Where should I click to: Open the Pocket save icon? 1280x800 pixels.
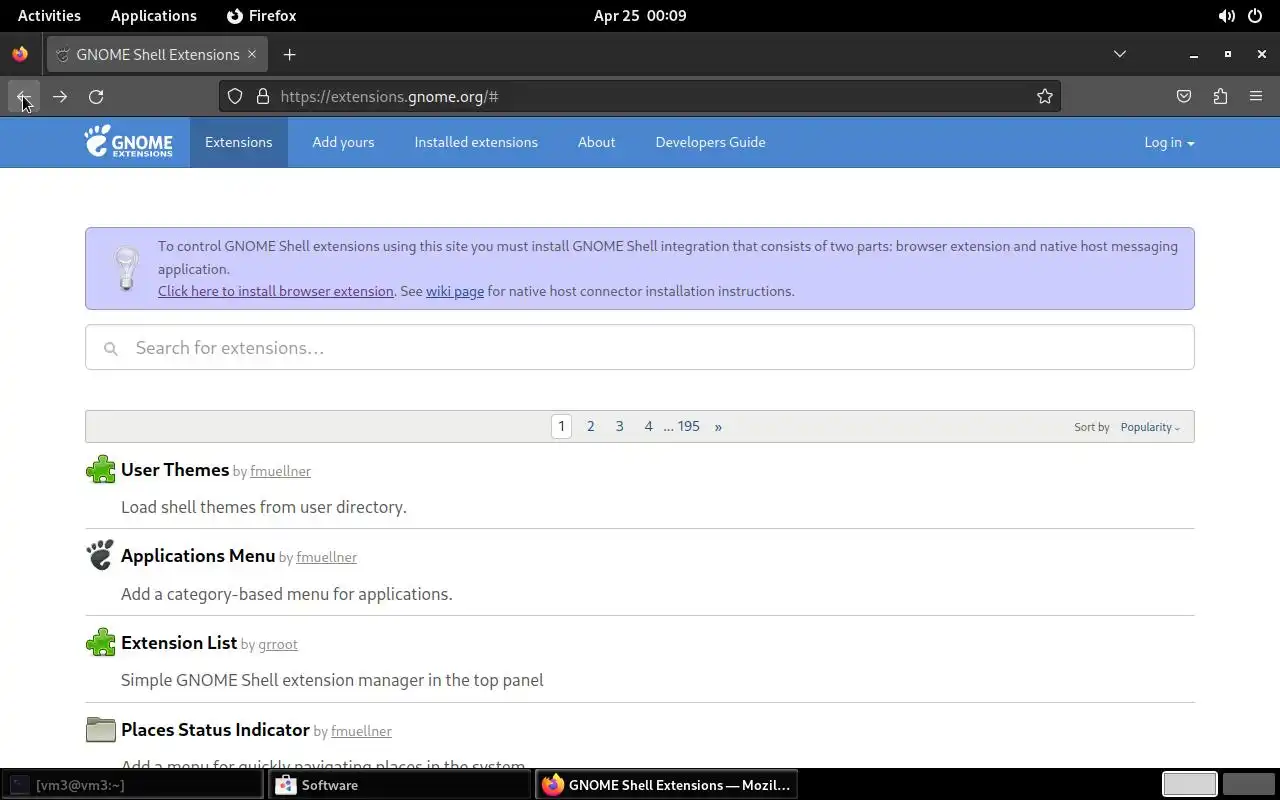point(1184,96)
